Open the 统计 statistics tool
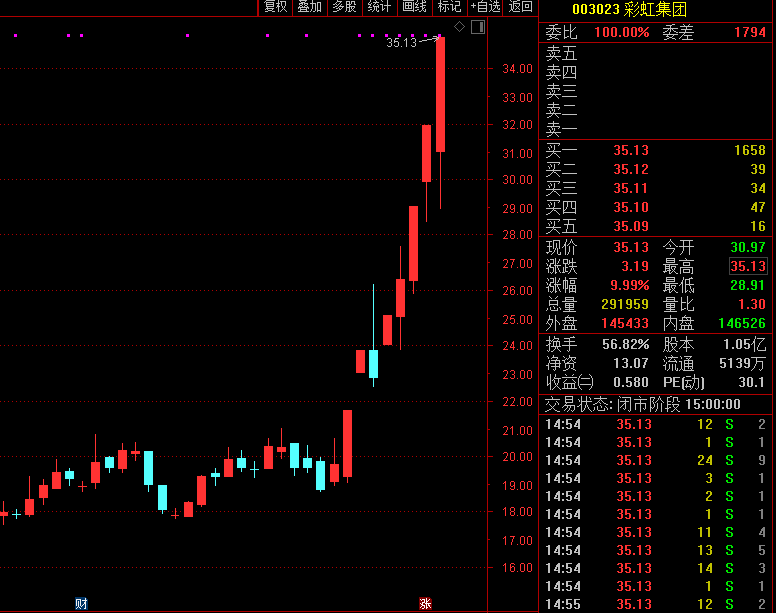The width and height of the screenshot is (776, 613). (379, 7)
